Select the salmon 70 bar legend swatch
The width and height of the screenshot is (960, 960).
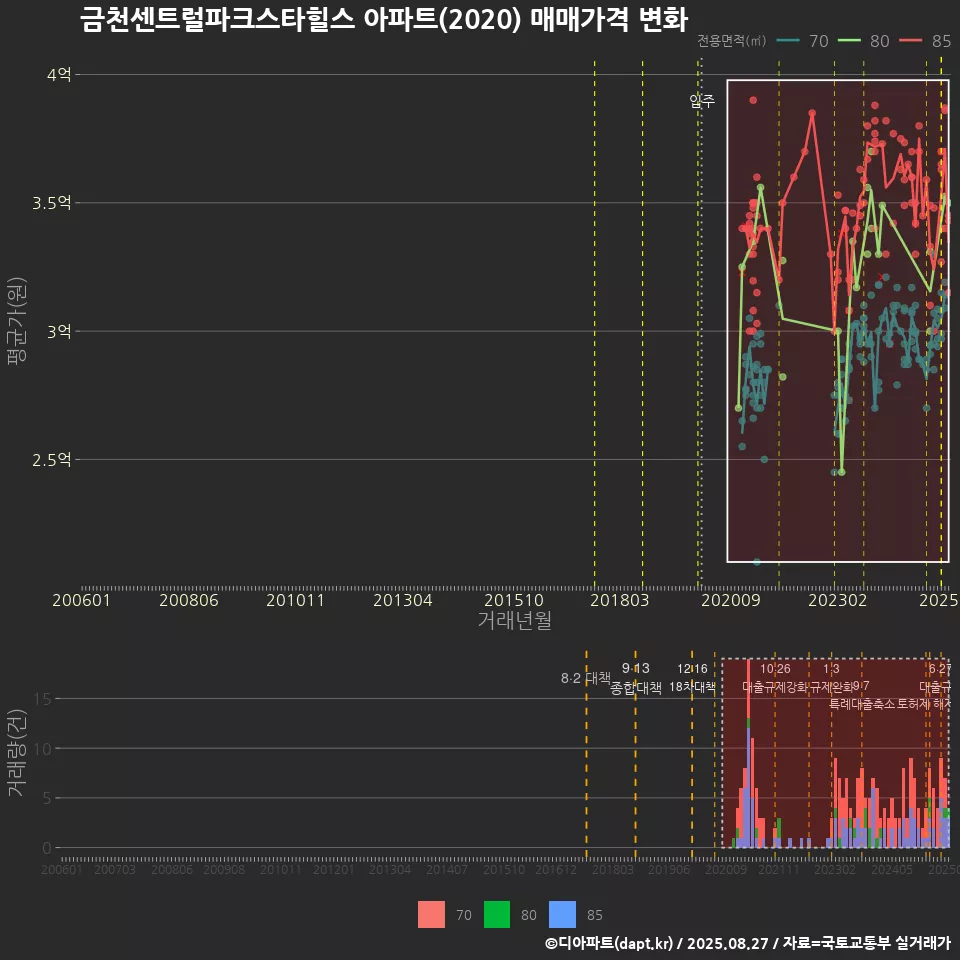tap(431, 915)
